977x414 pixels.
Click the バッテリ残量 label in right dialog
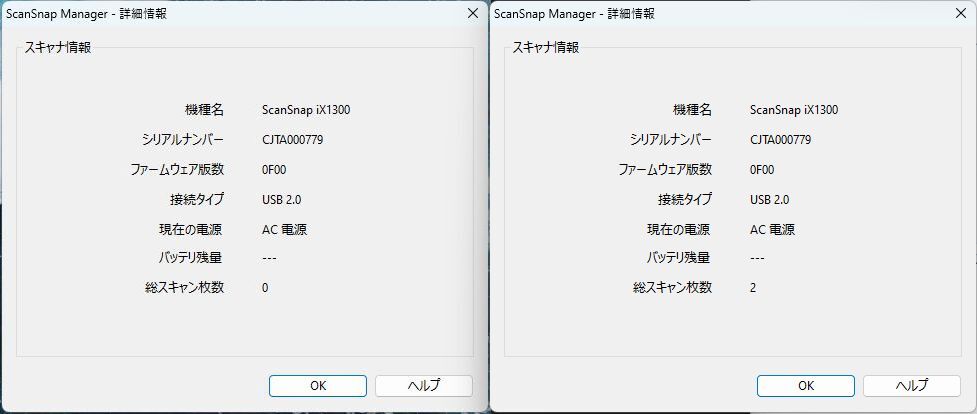[678, 258]
